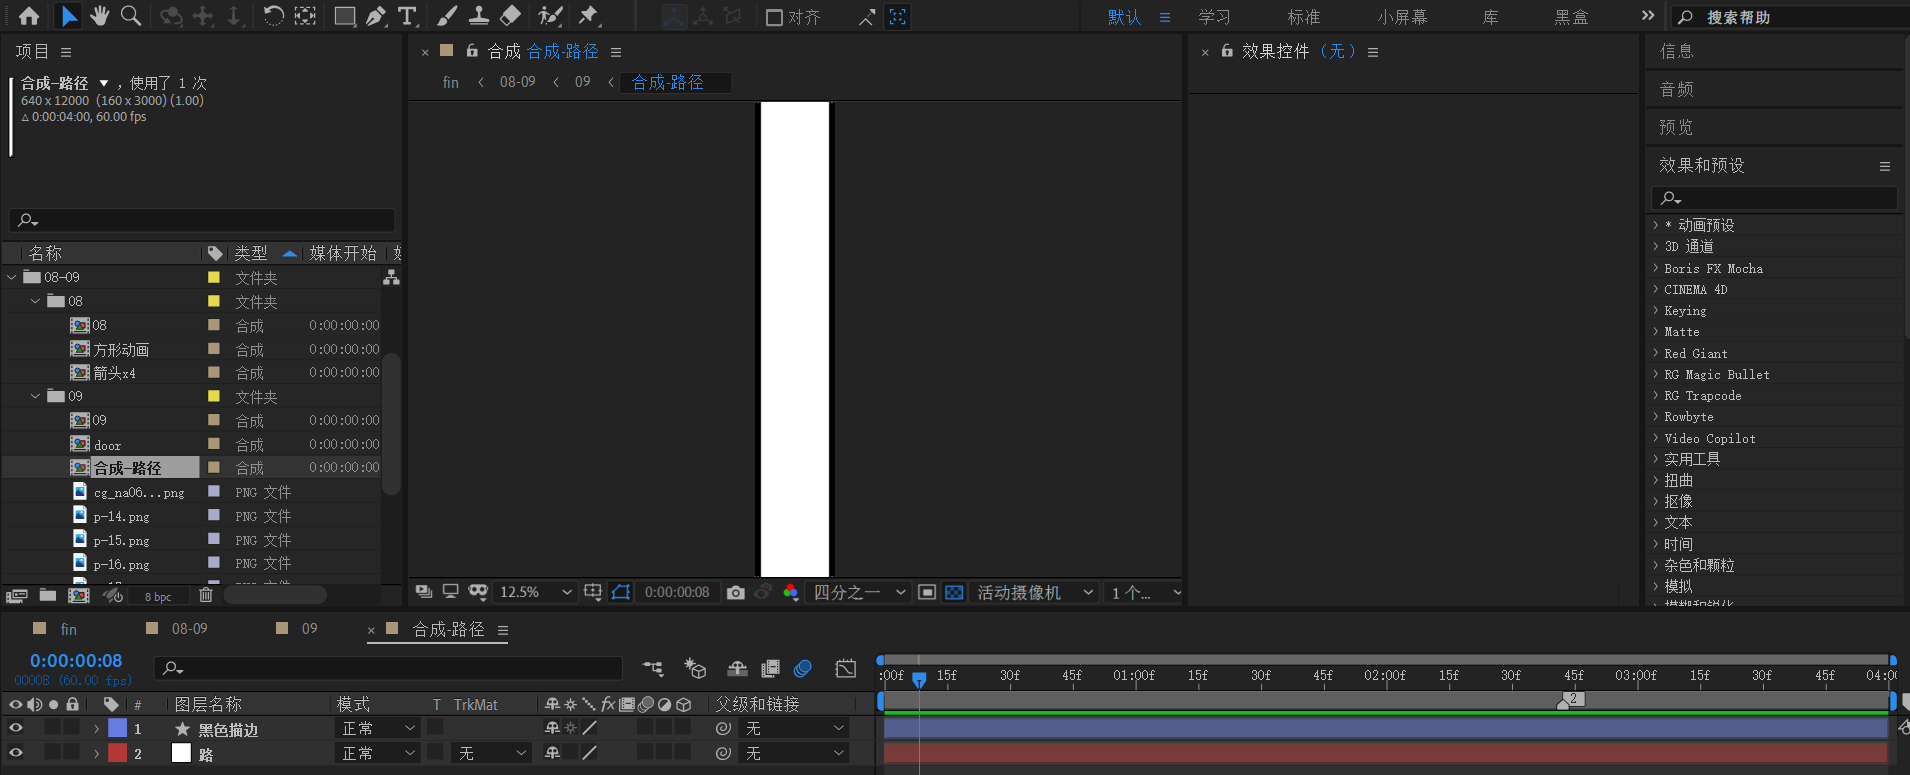Navigate to 08-09 in composition breadcrumb
Viewport: 1910px width, 775px height.
(518, 82)
